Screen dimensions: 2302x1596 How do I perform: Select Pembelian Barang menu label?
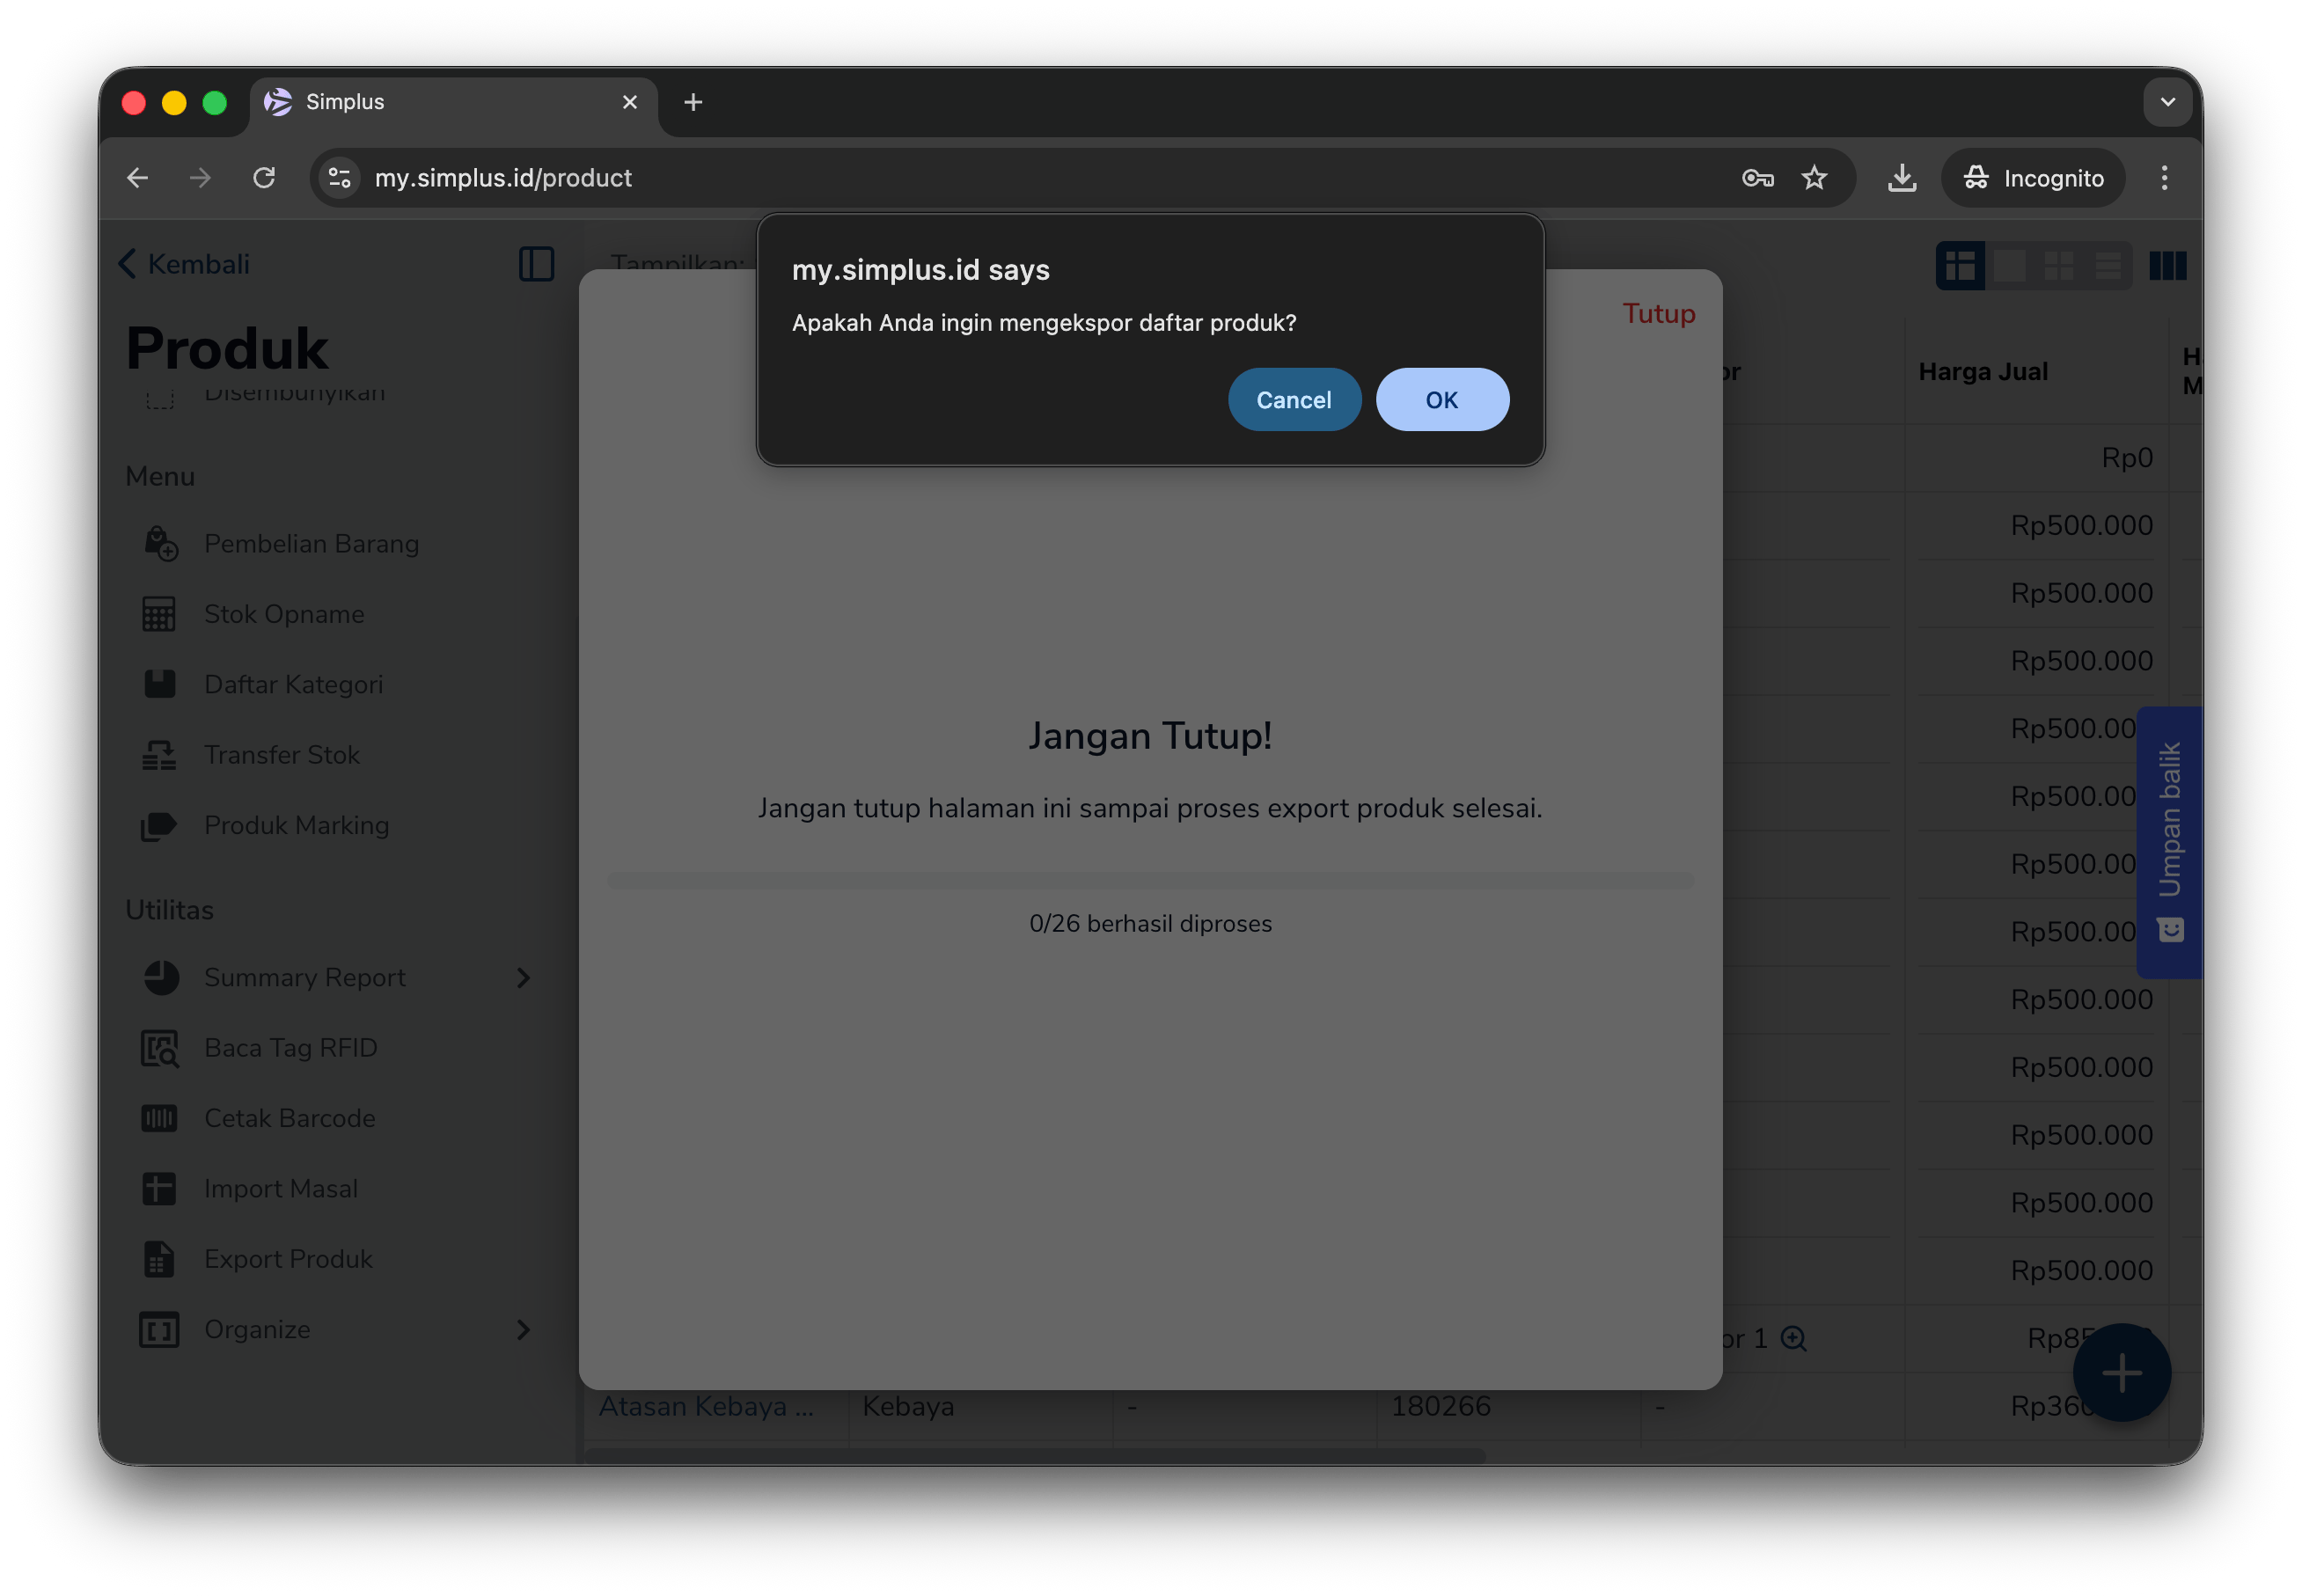(x=312, y=544)
